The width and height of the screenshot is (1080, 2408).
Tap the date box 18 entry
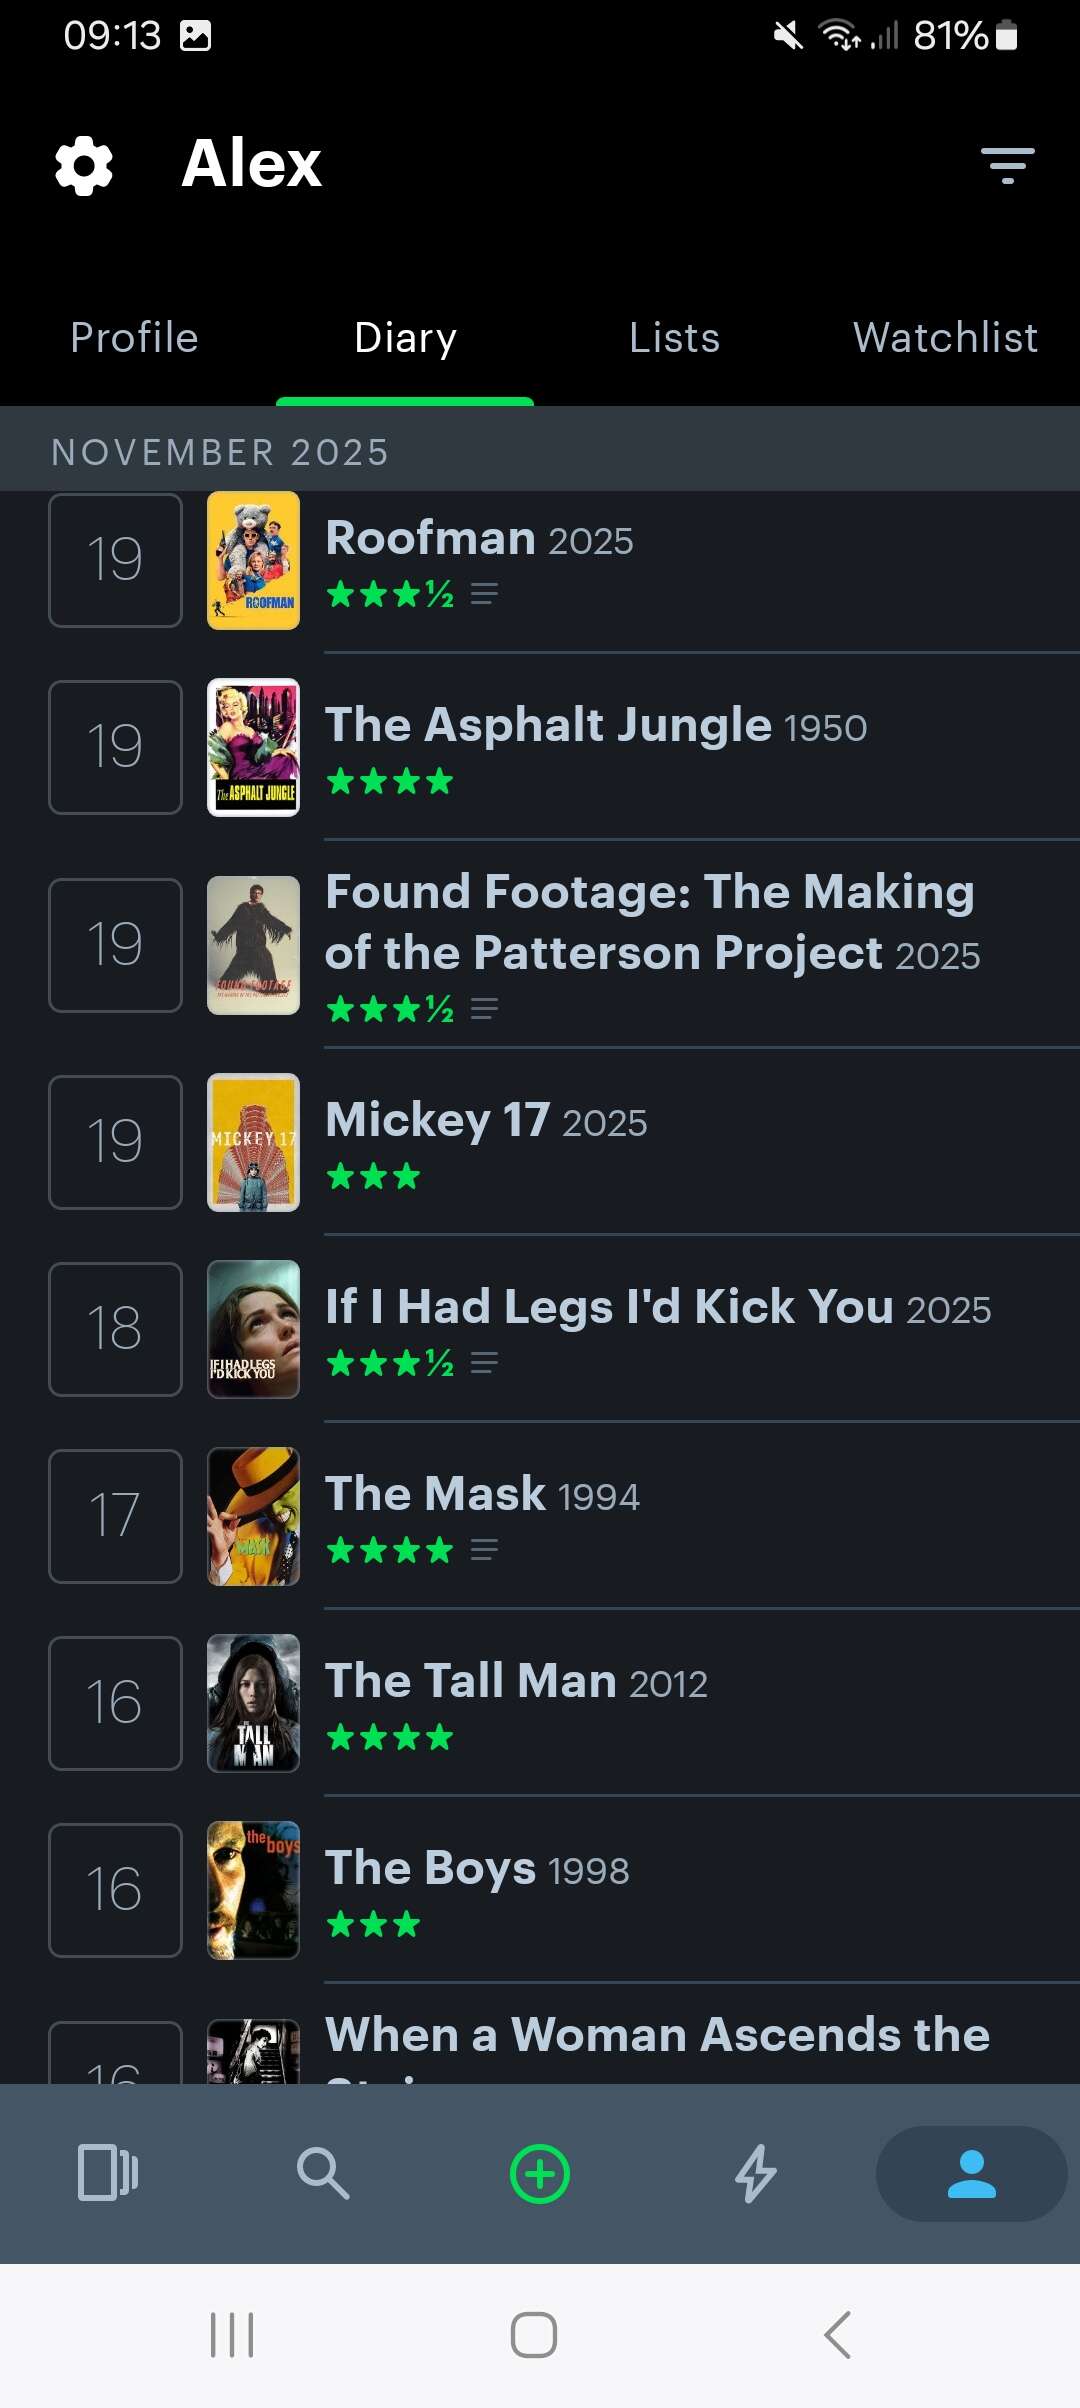pyautogui.click(x=115, y=1329)
